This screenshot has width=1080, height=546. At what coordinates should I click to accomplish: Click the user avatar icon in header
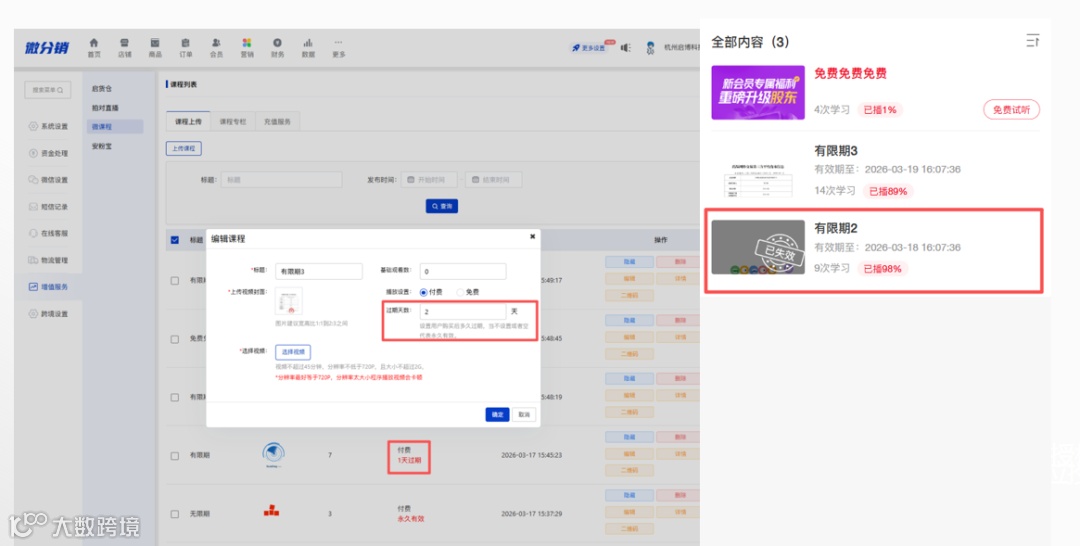coord(650,48)
